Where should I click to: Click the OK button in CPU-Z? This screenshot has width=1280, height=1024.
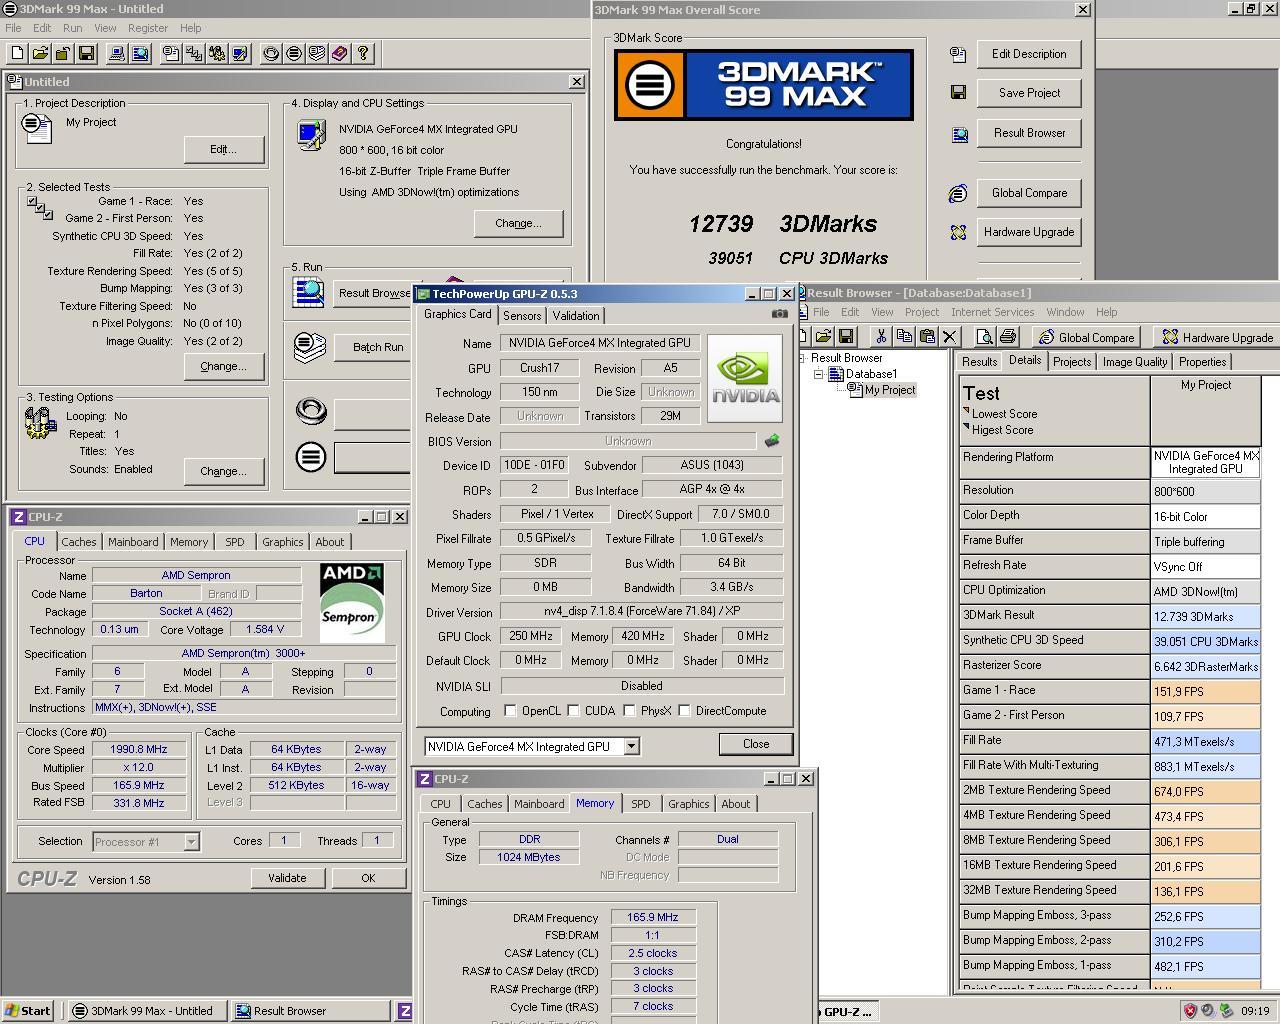(x=368, y=878)
